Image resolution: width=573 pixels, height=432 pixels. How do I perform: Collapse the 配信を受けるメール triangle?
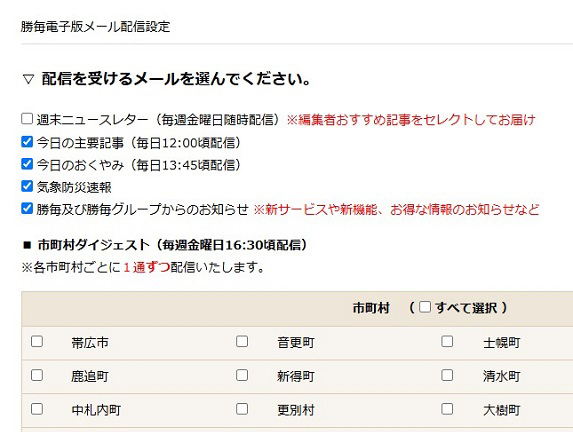pyautogui.click(x=28, y=79)
